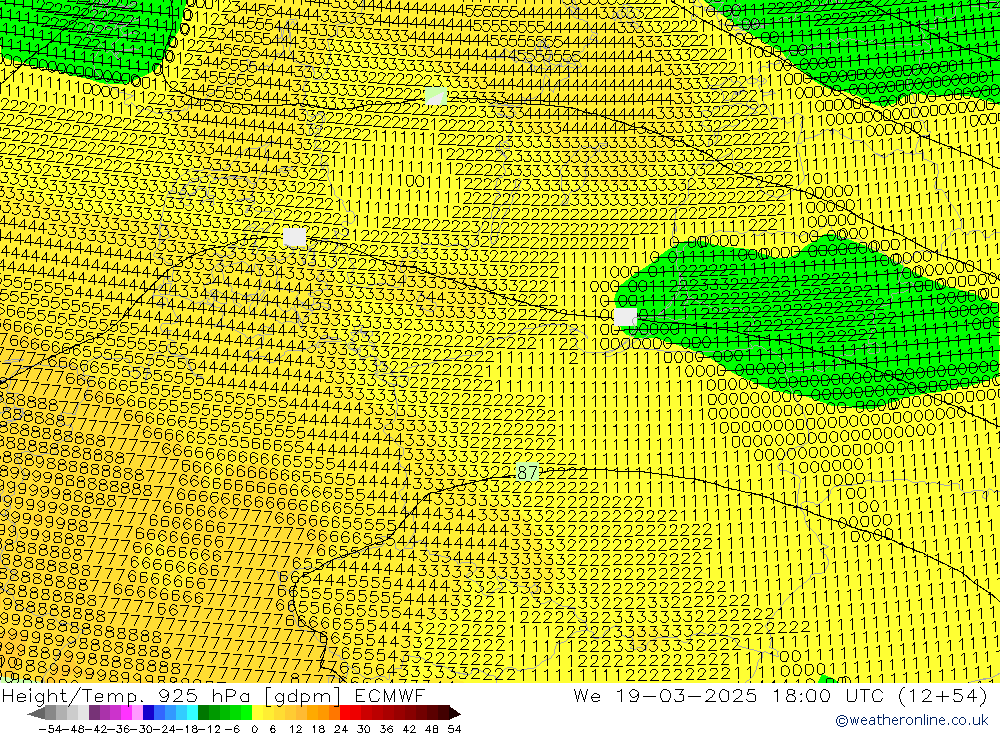1000x733 pixels.
Task: Click the positive '12' label on the color scale
Action: [x=295, y=729]
